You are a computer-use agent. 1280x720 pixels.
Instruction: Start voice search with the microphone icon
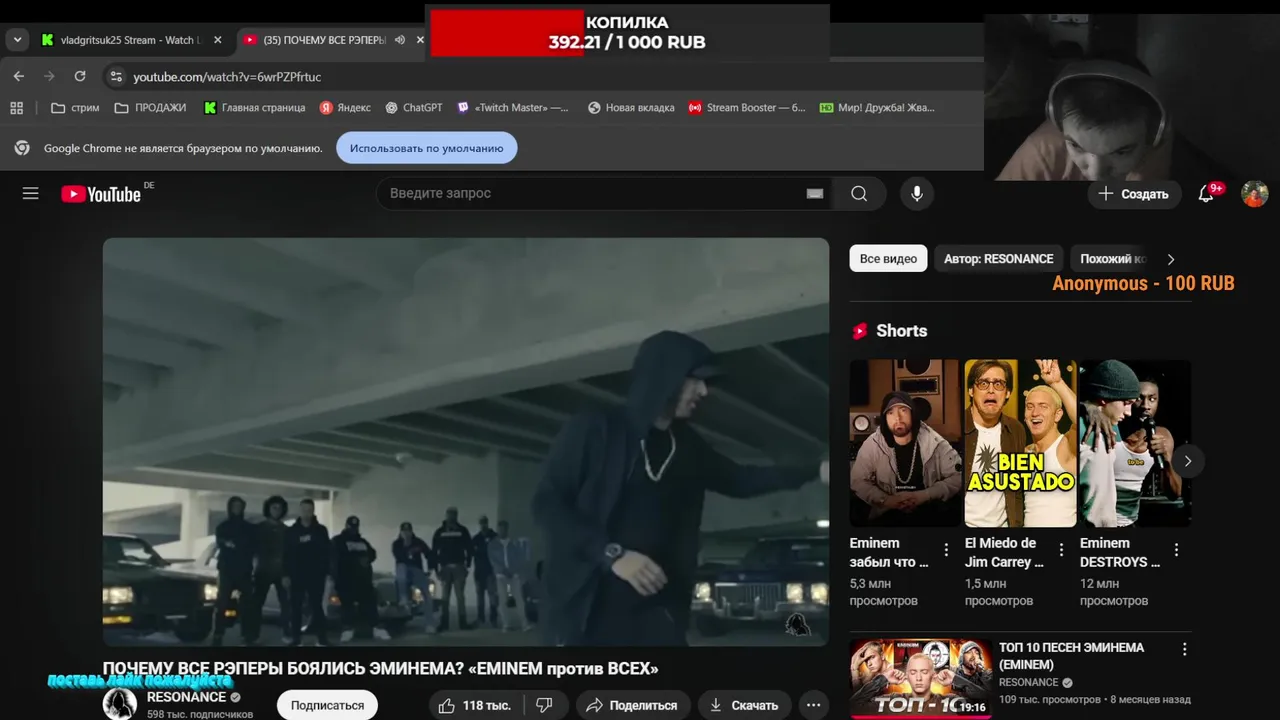pos(917,194)
